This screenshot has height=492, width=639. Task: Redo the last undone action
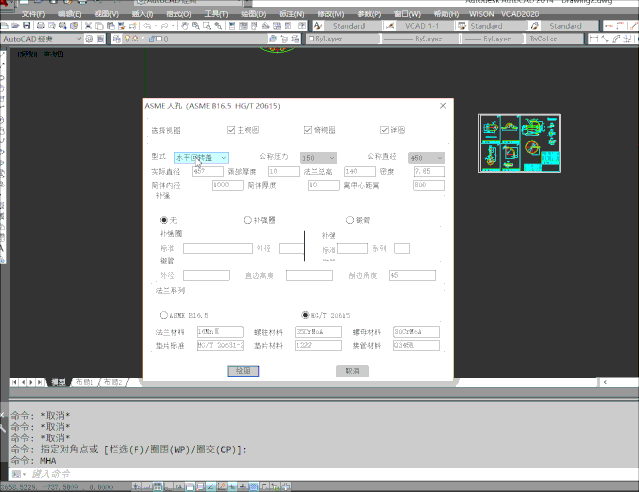[164, 26]
